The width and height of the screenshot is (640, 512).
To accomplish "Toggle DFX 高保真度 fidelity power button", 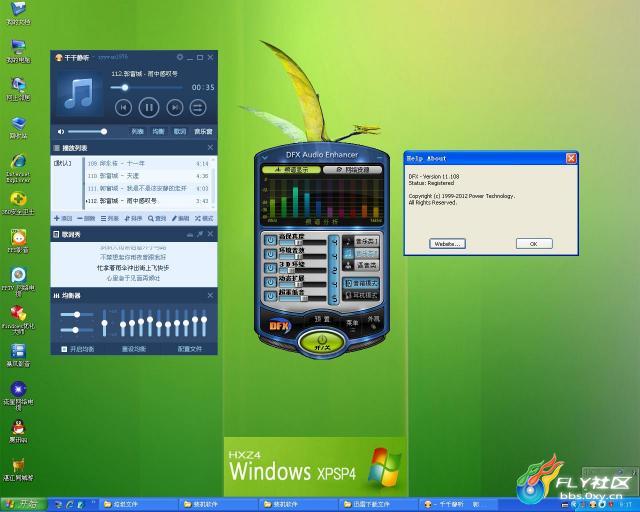I will pos(270,240).
